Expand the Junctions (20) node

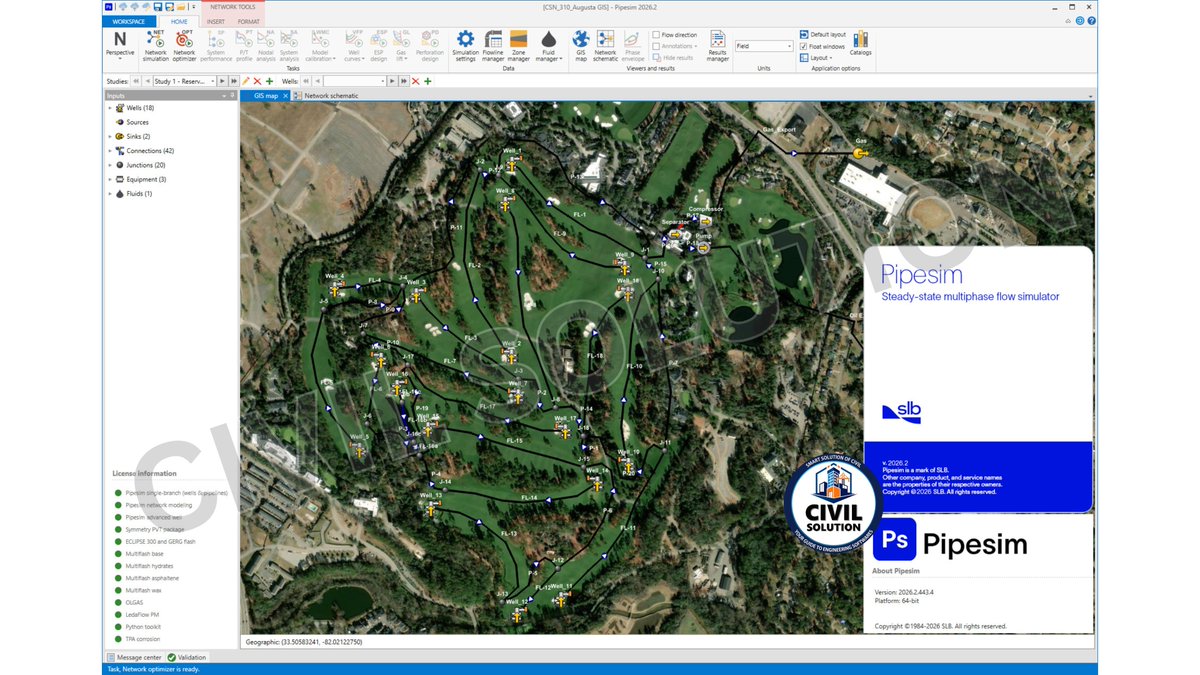[110, 165]
